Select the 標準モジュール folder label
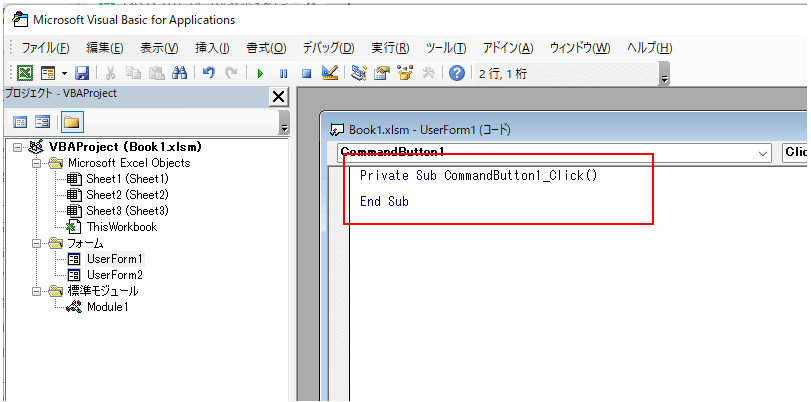 click(103, 291)
